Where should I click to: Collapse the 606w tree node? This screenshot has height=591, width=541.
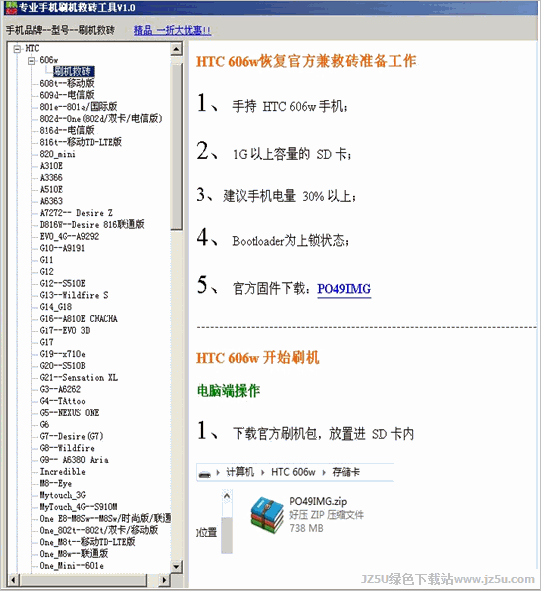(32, 60)
